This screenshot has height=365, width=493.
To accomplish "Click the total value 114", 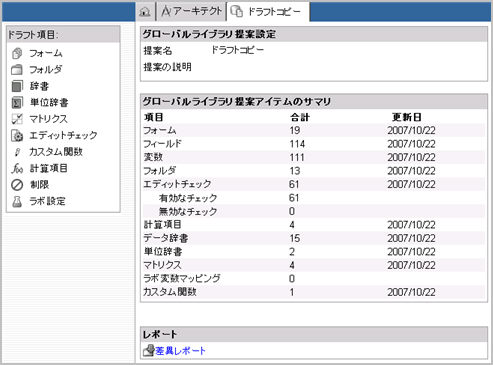I will pos(297,144).
